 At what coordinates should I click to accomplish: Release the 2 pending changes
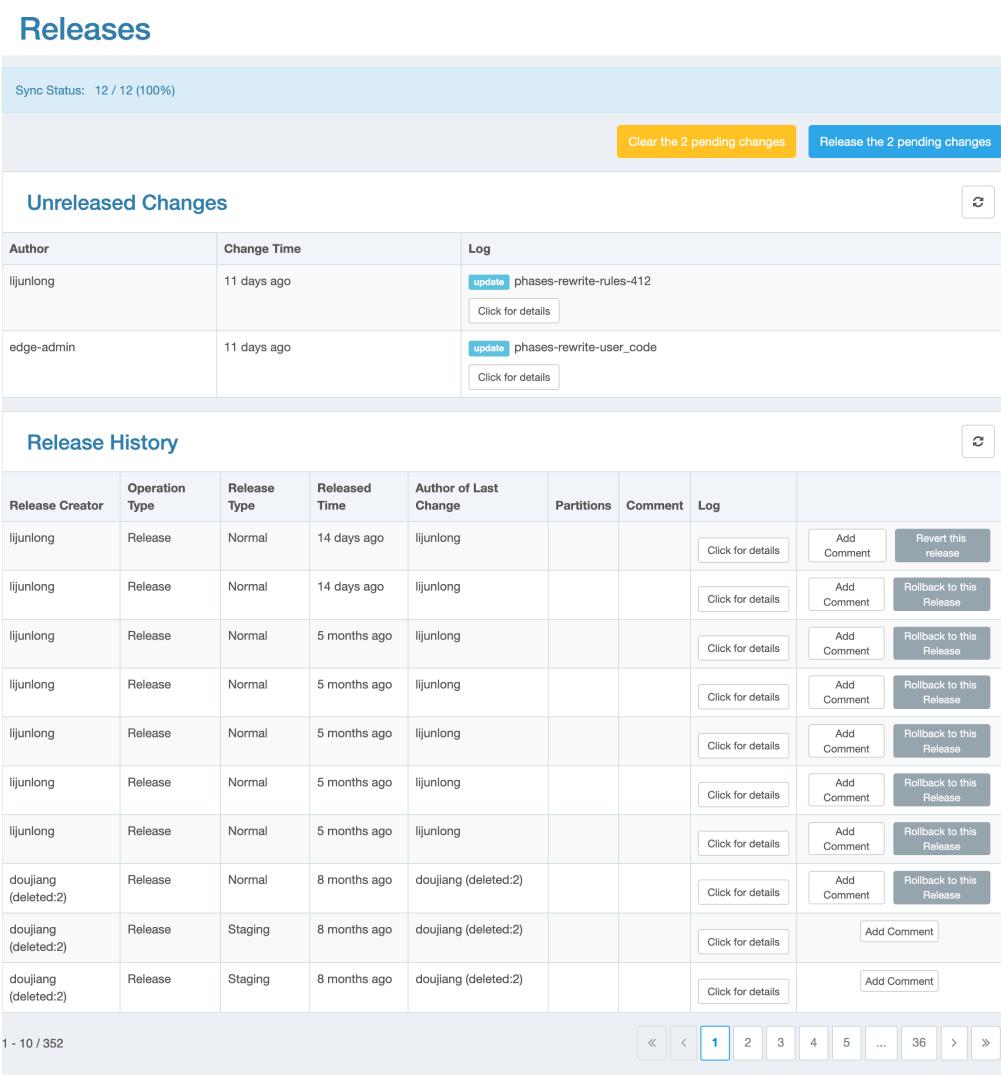click(x=905, y=141)
